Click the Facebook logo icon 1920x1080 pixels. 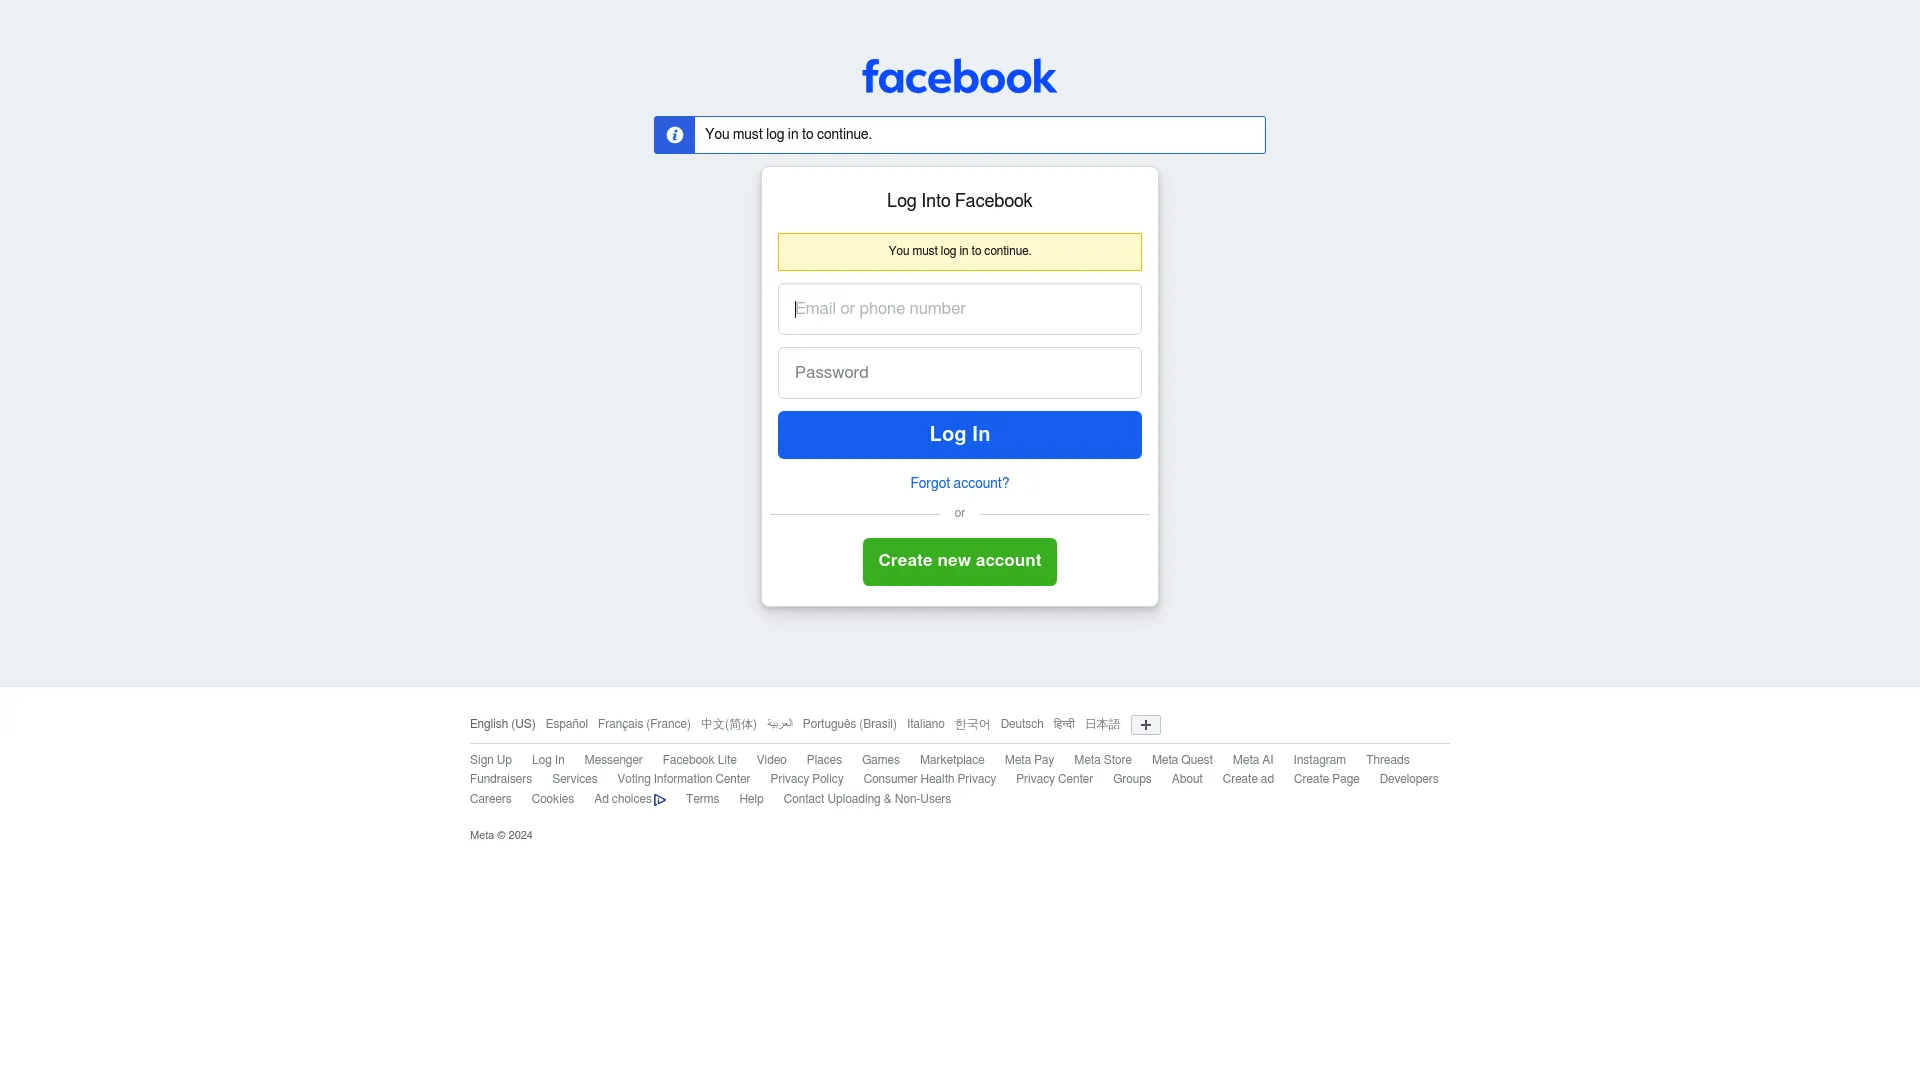[x=960, y=75]
